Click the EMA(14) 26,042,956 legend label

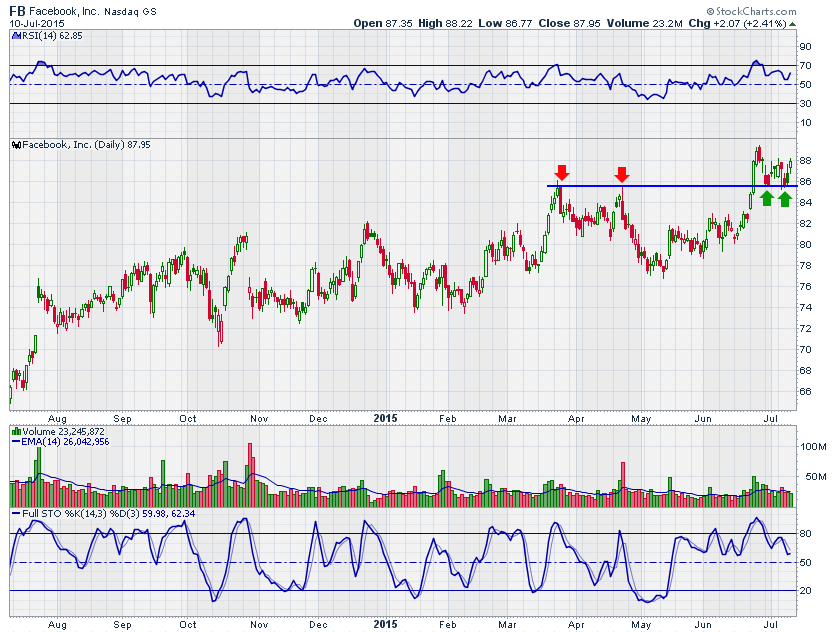click(65, 441)
